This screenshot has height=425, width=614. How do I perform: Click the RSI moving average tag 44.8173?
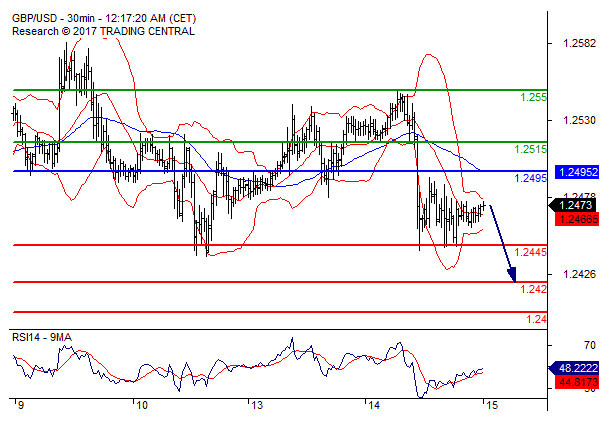pyautogui.click(x=577, y=382)
